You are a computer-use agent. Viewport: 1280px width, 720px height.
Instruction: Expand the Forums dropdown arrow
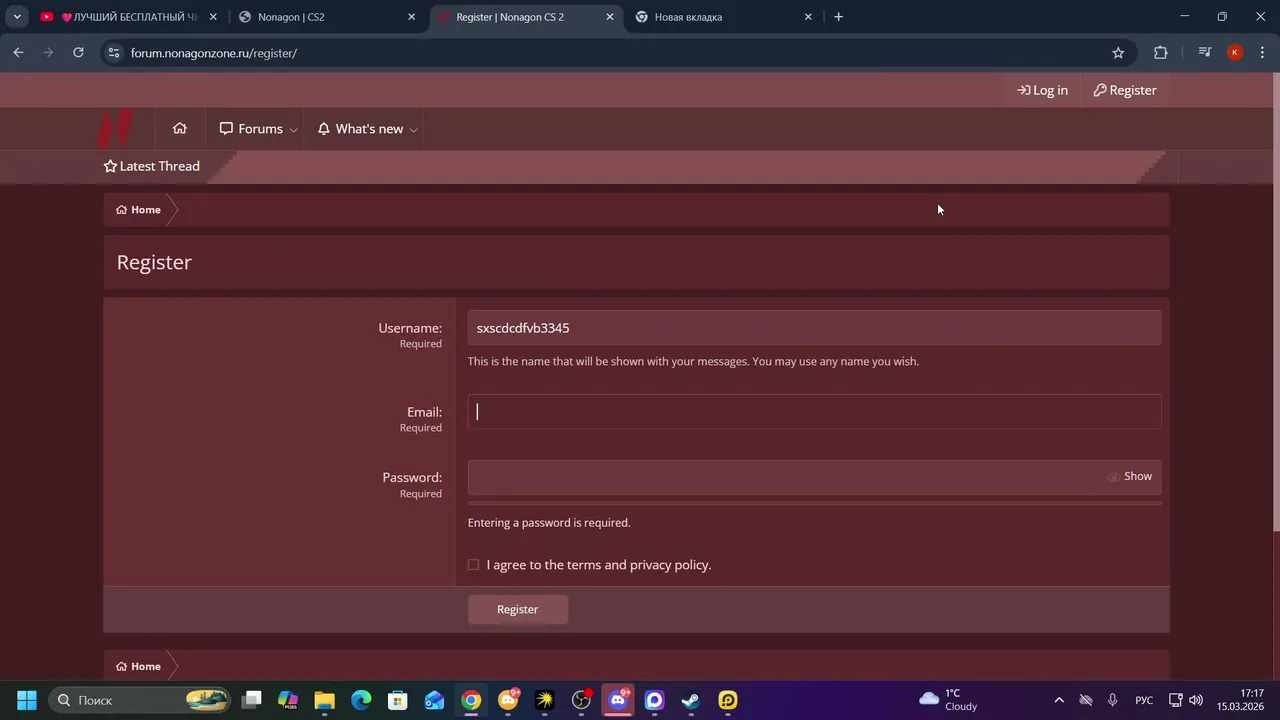coord(293,130)
